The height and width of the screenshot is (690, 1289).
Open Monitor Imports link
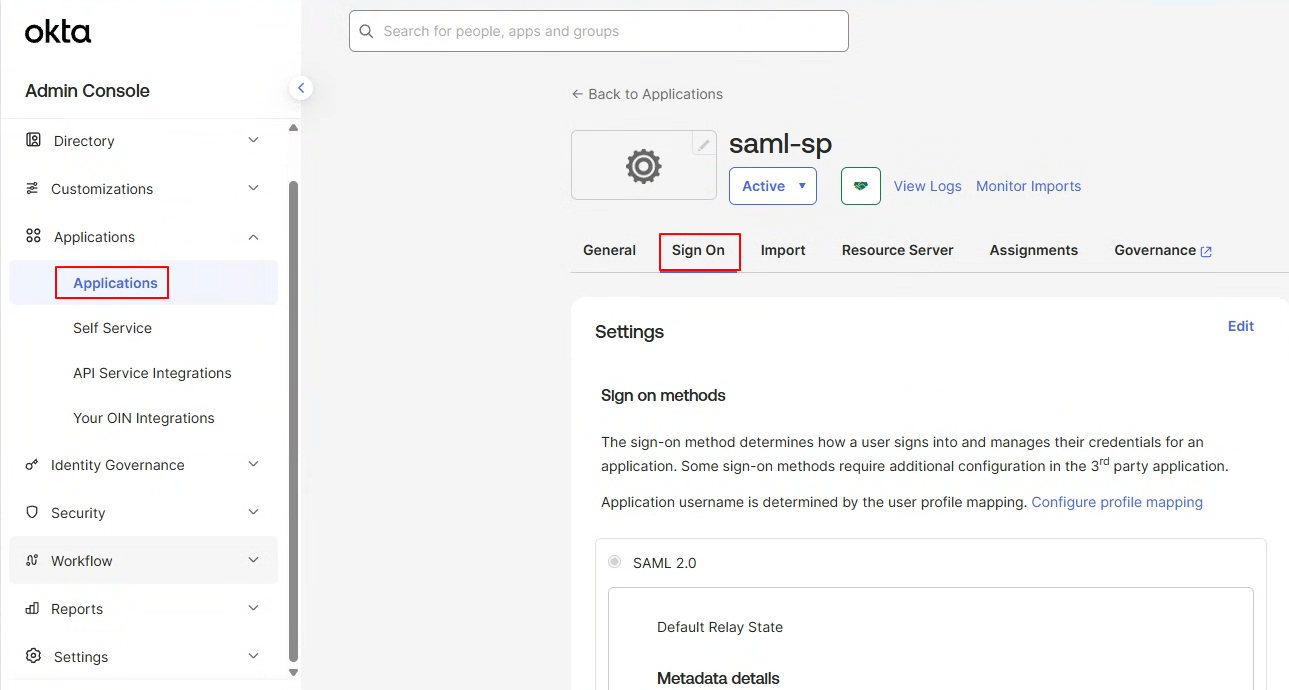point(1028,186)
